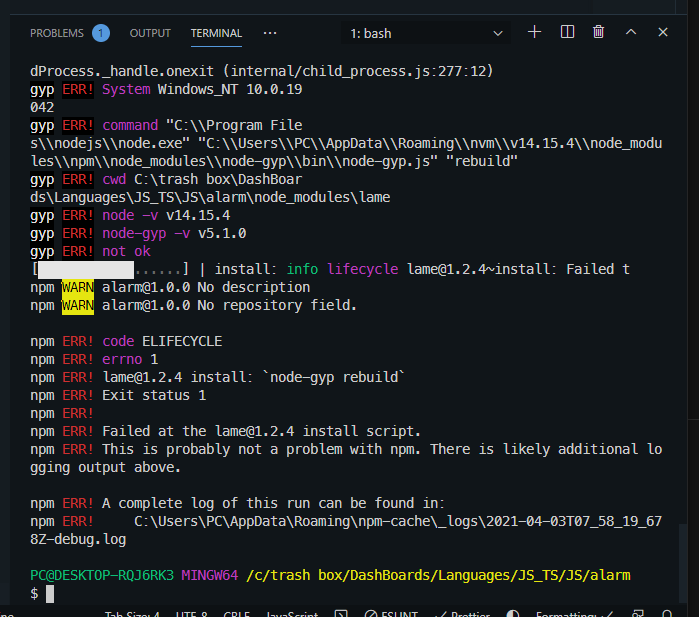Select the TERMINAL tab
Screen dimensions: 699x617
[x=216, y=33]
